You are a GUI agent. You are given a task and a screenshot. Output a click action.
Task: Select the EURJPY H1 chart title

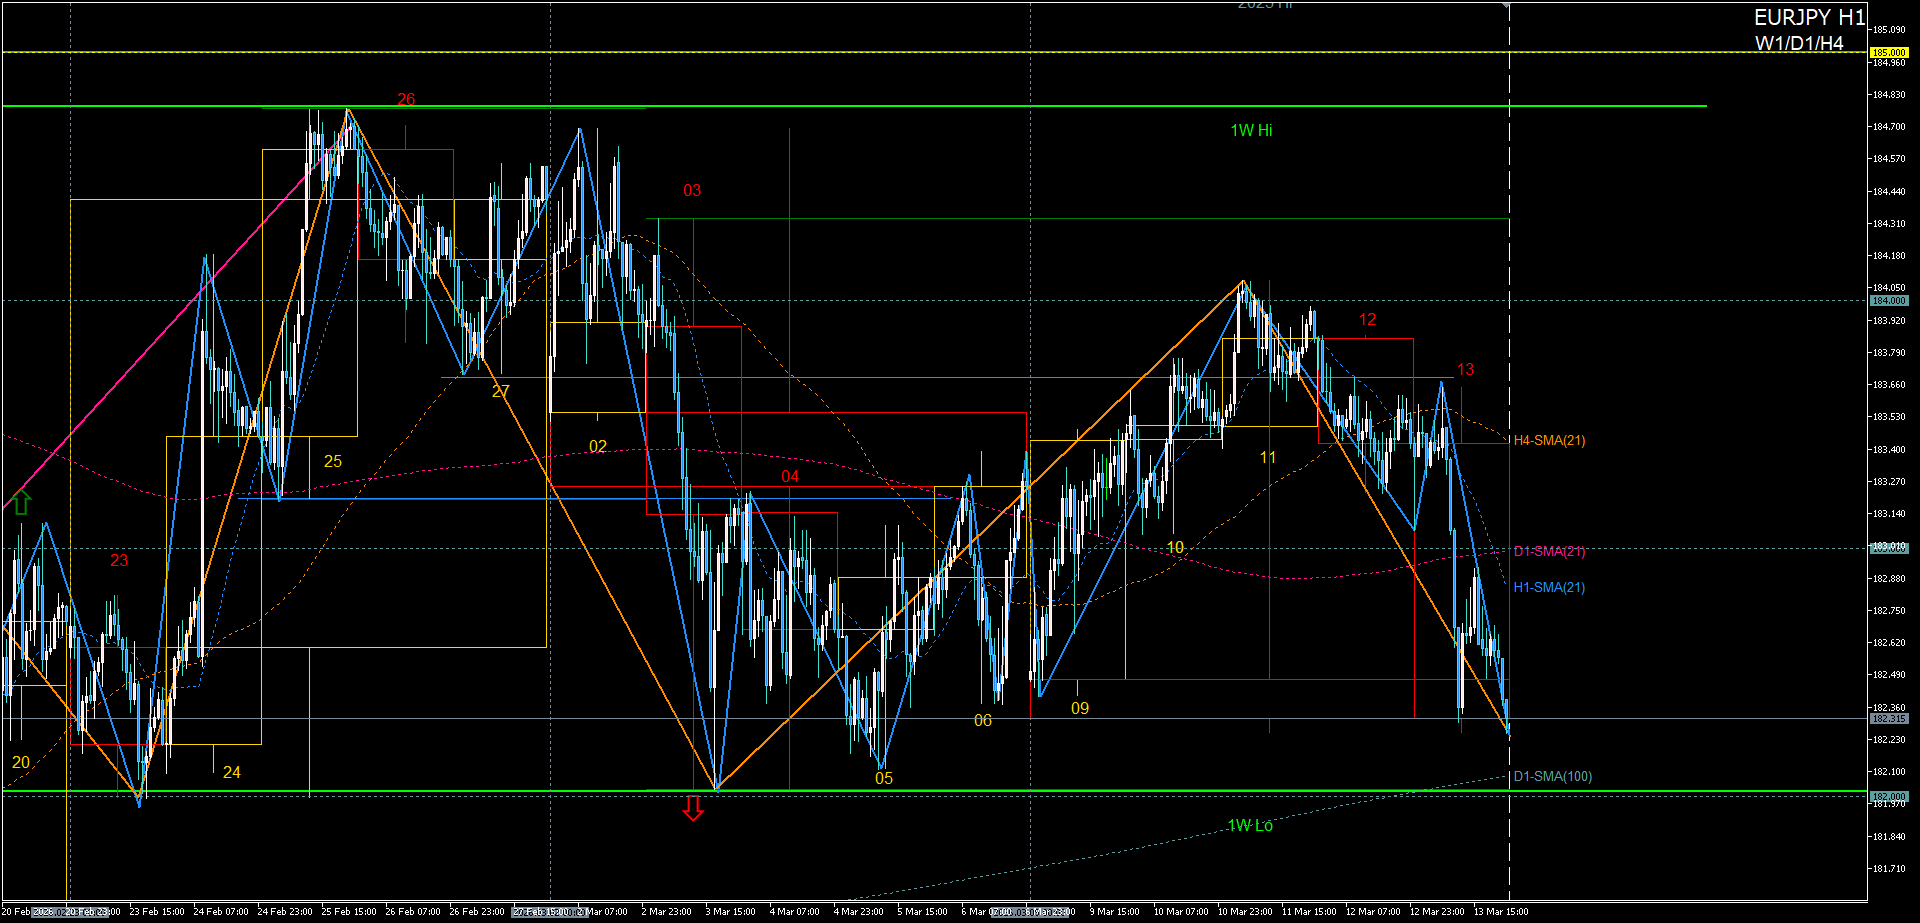click(x=1808, y=18)
